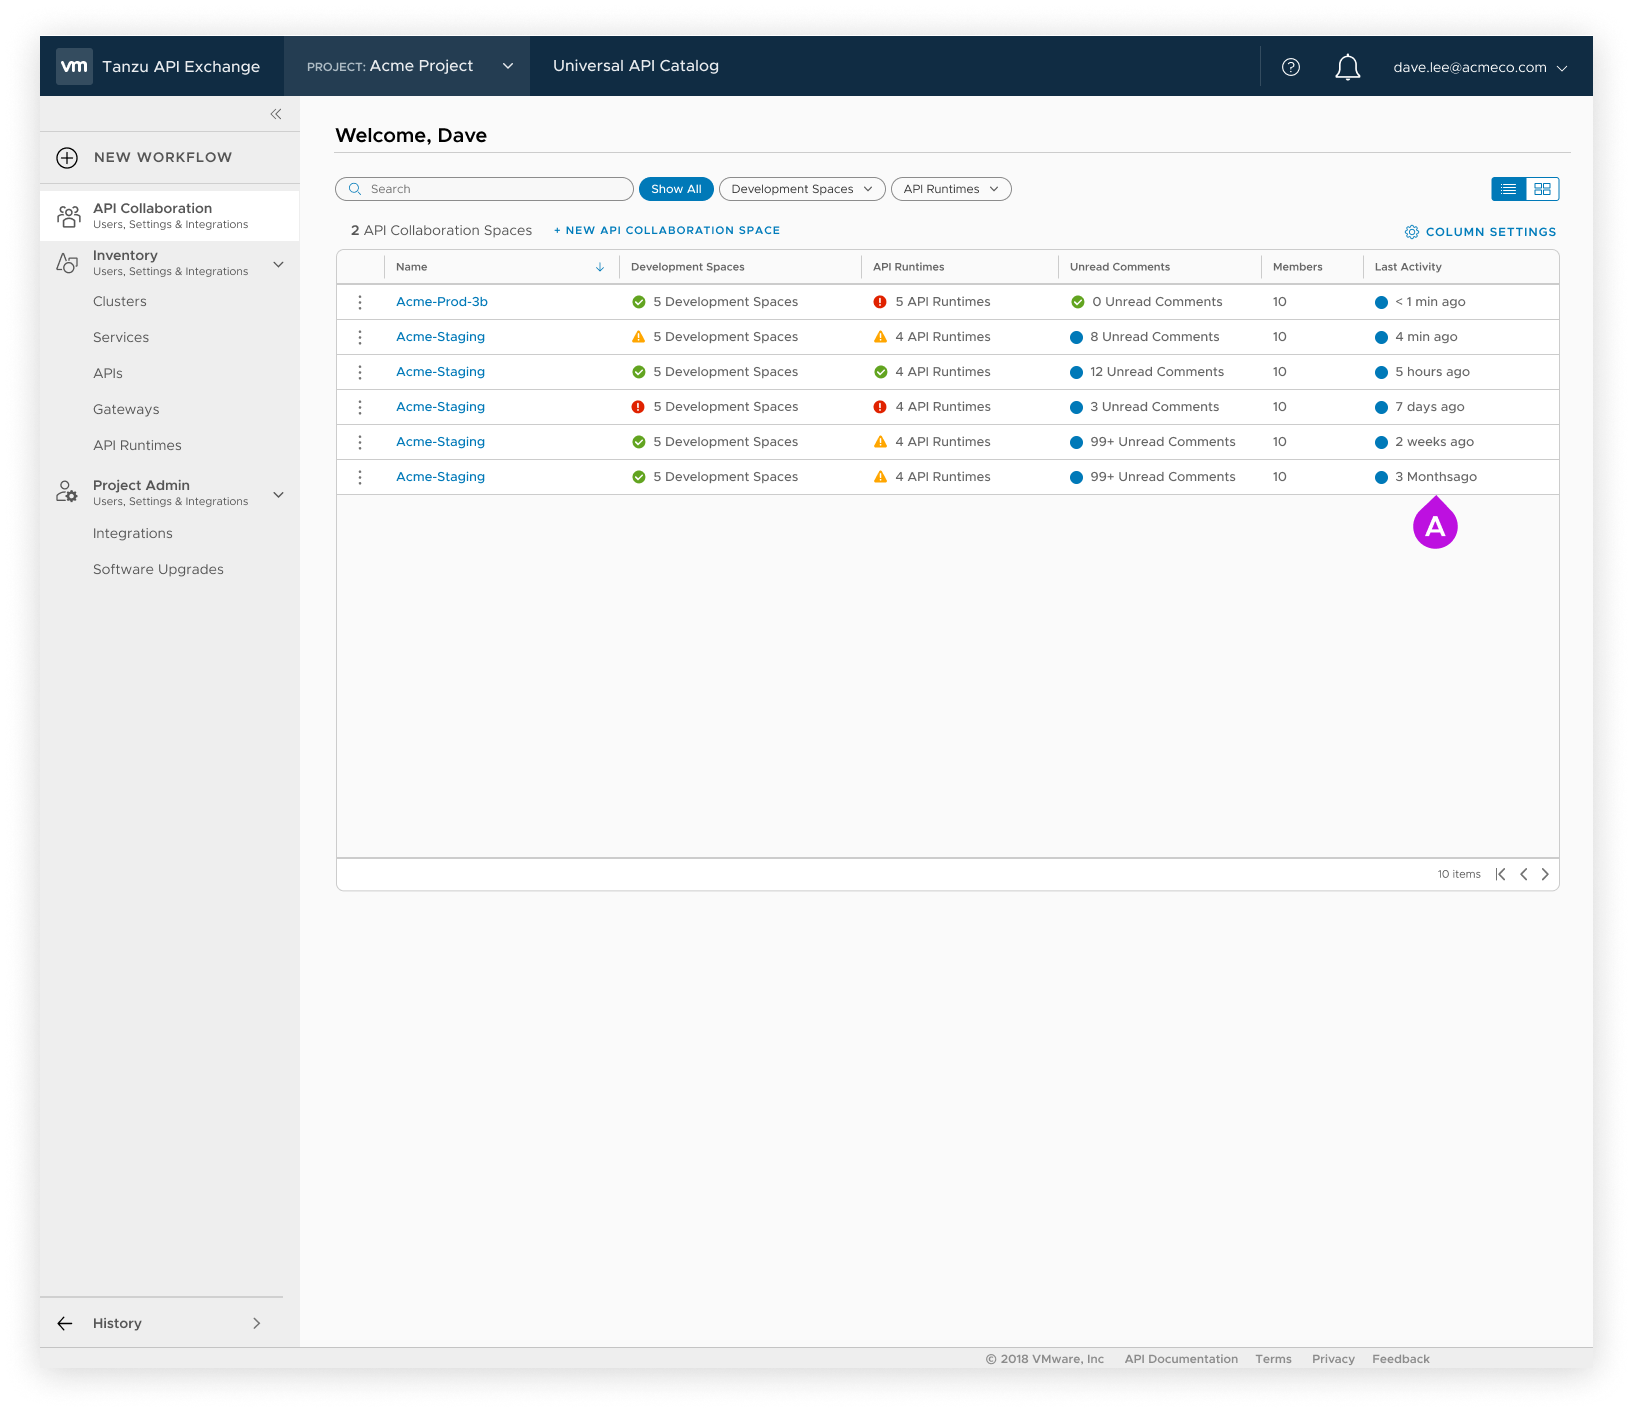The image size is (1633, 1412).
Task: Click the '12 Unread Comments' cell
Action: (1147, 372)
